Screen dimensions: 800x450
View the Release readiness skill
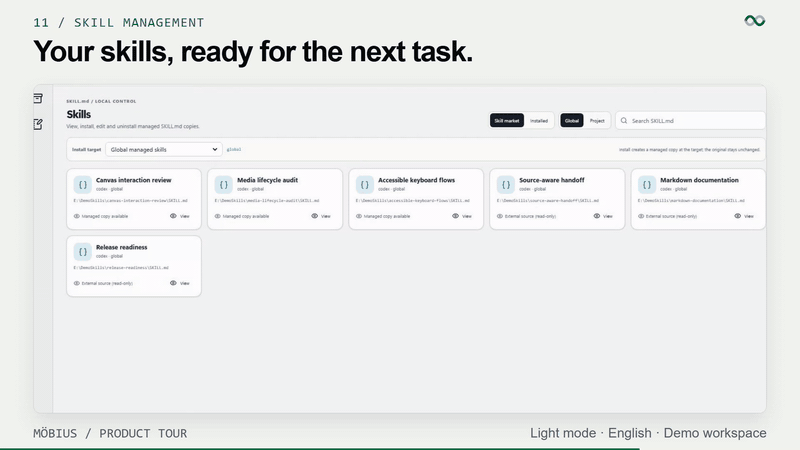click(x=180, y=283)
